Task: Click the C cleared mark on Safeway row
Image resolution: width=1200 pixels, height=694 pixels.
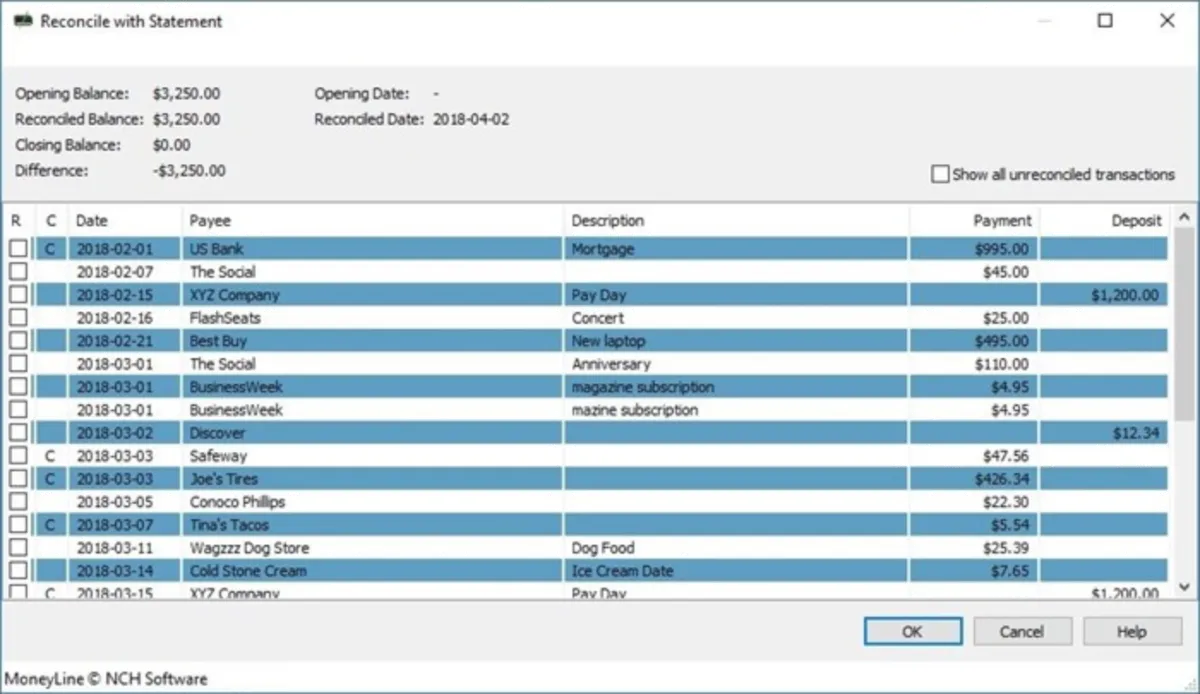Action: tap(50, 456)
